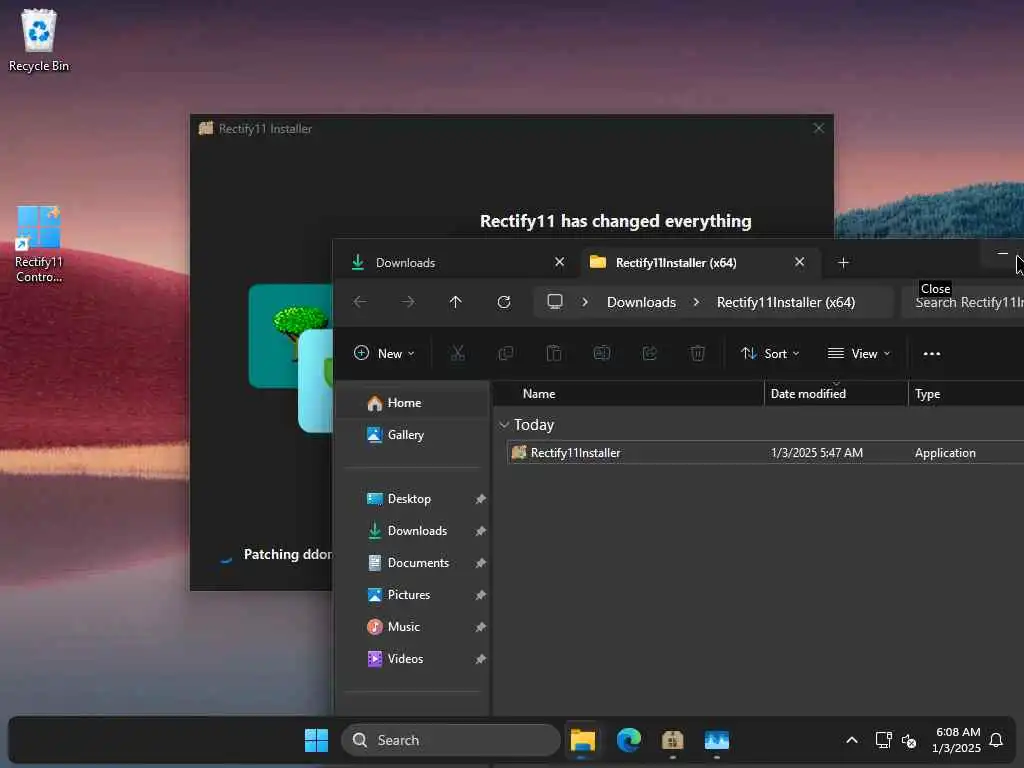Unpin Desktop using its pin icon
Viewport: 1024px width, 768px height.
pos(481,499)
